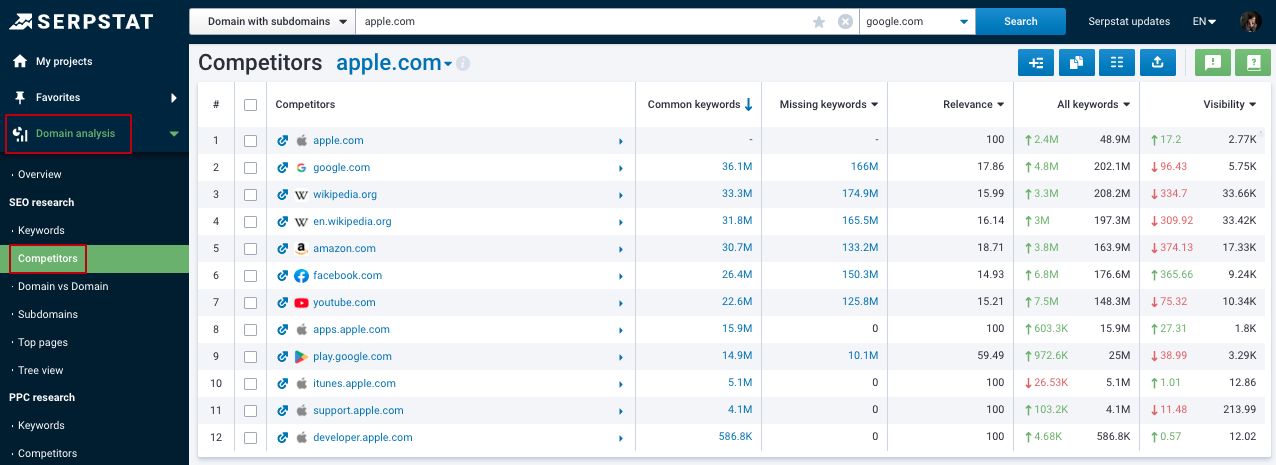Click the YouTube favicon in row 7

(x=301, y=303)
